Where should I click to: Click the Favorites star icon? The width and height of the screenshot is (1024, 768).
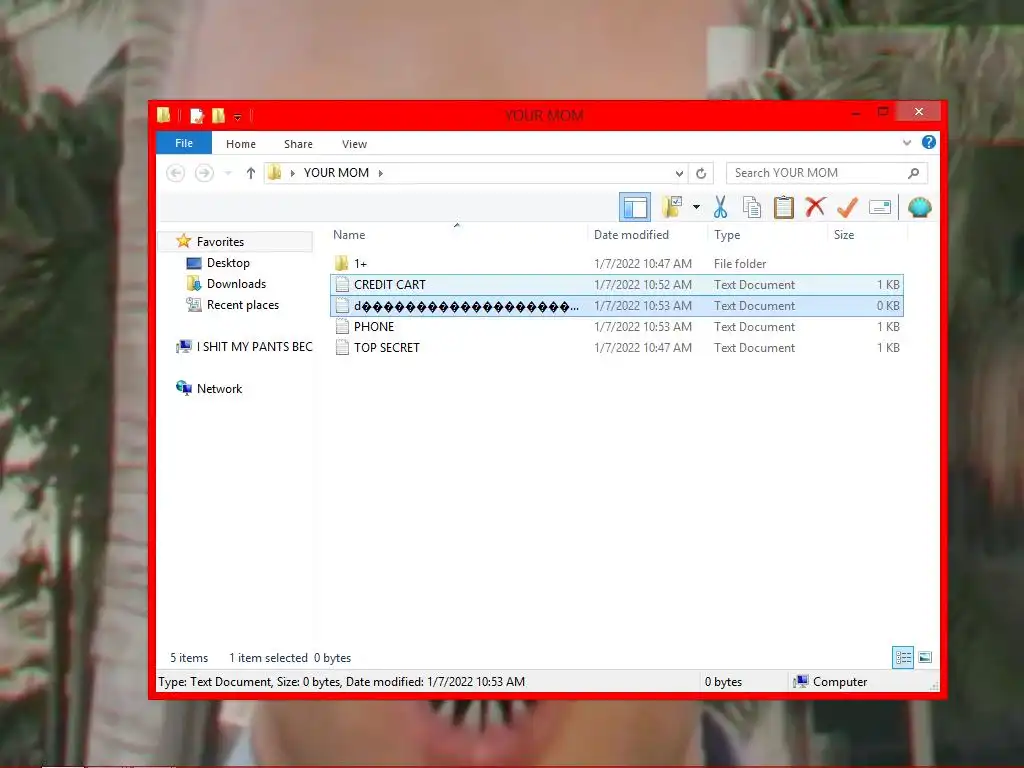pyautogui.click(x=184, y=241)
